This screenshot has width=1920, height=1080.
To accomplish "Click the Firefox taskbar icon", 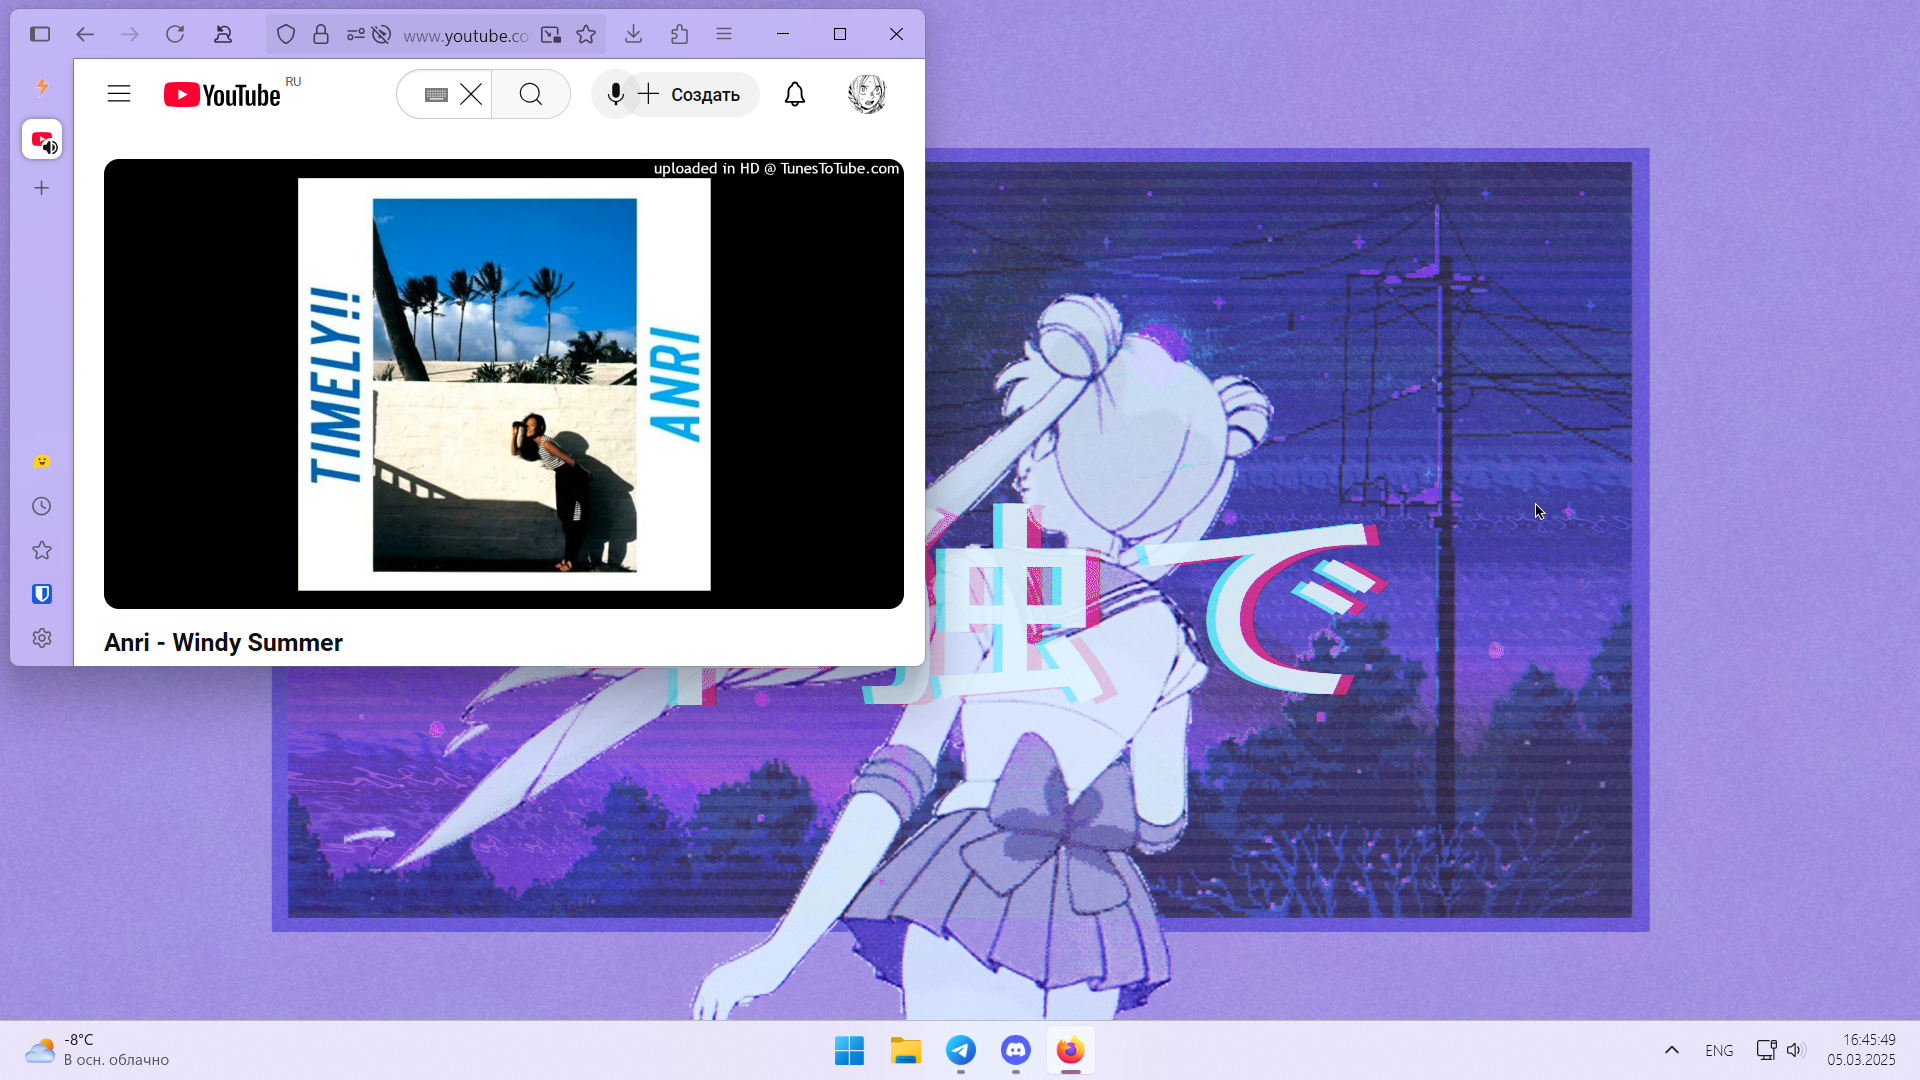I will pyautogui.click(x=1071, y=1051).
